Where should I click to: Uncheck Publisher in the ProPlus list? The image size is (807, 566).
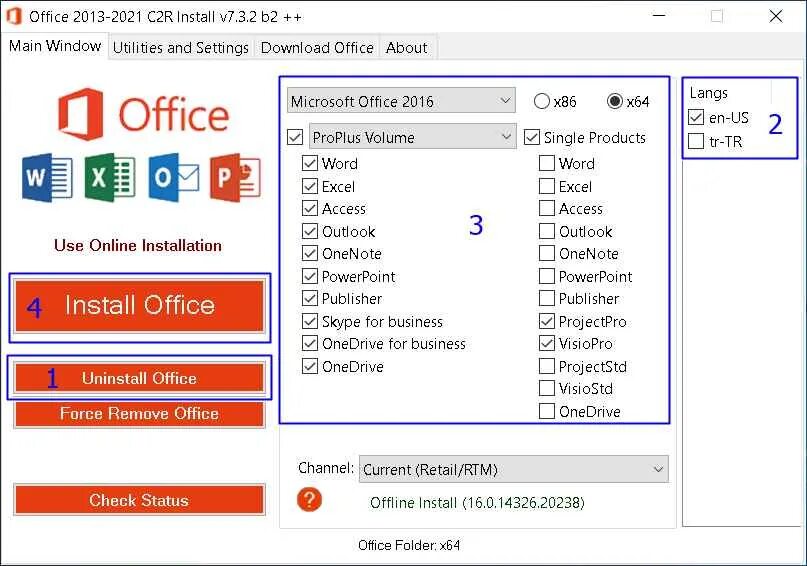tap(310, 298)
